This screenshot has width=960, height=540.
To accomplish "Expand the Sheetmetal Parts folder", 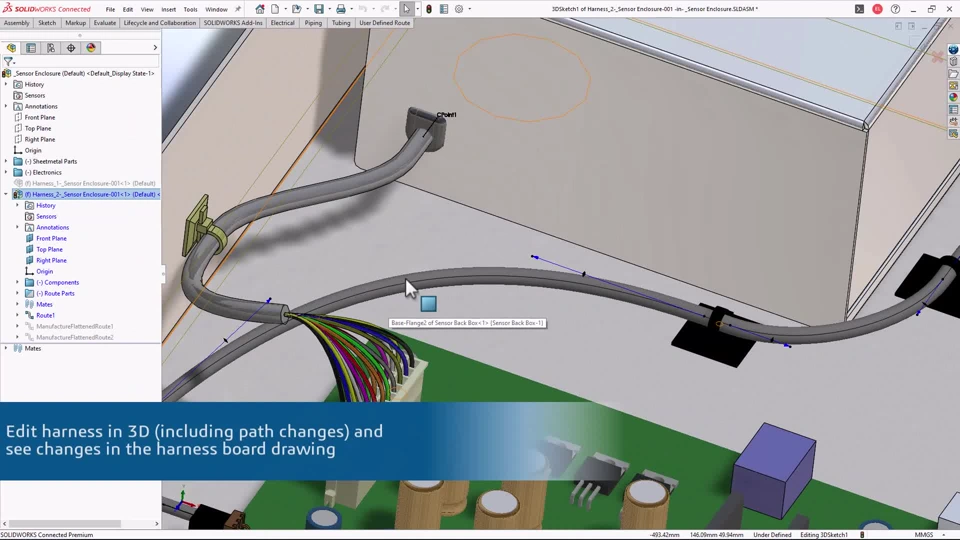I will point(6,162).
